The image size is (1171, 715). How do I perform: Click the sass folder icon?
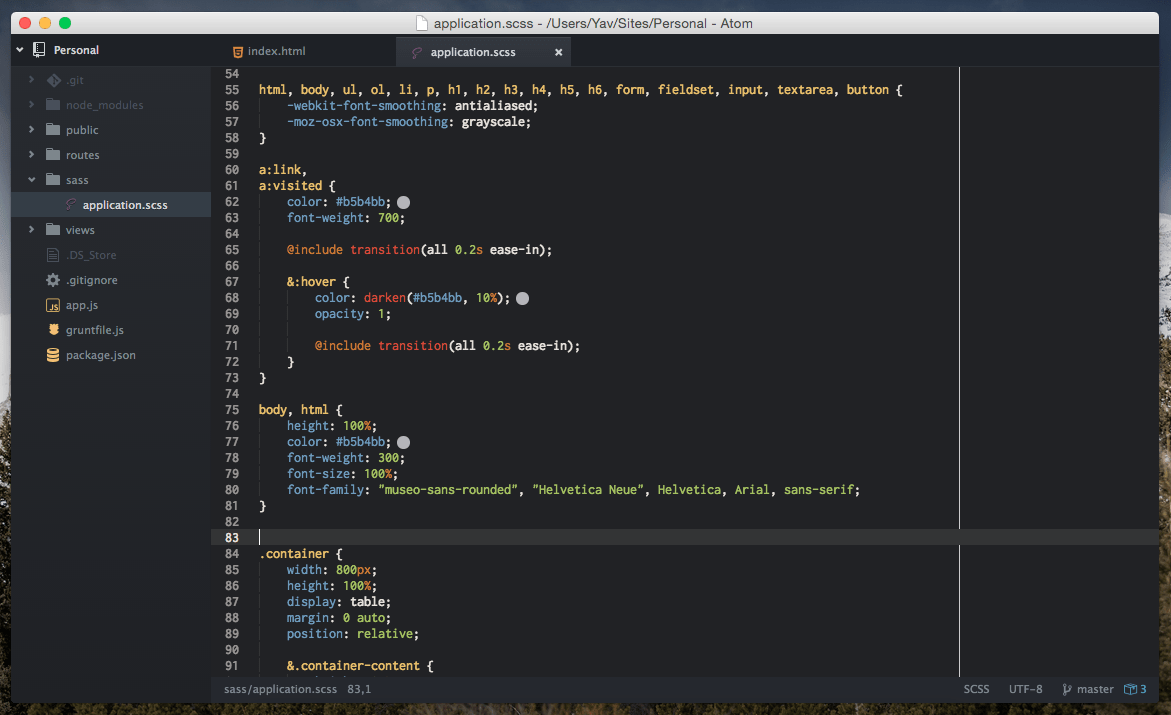(53, 179)
